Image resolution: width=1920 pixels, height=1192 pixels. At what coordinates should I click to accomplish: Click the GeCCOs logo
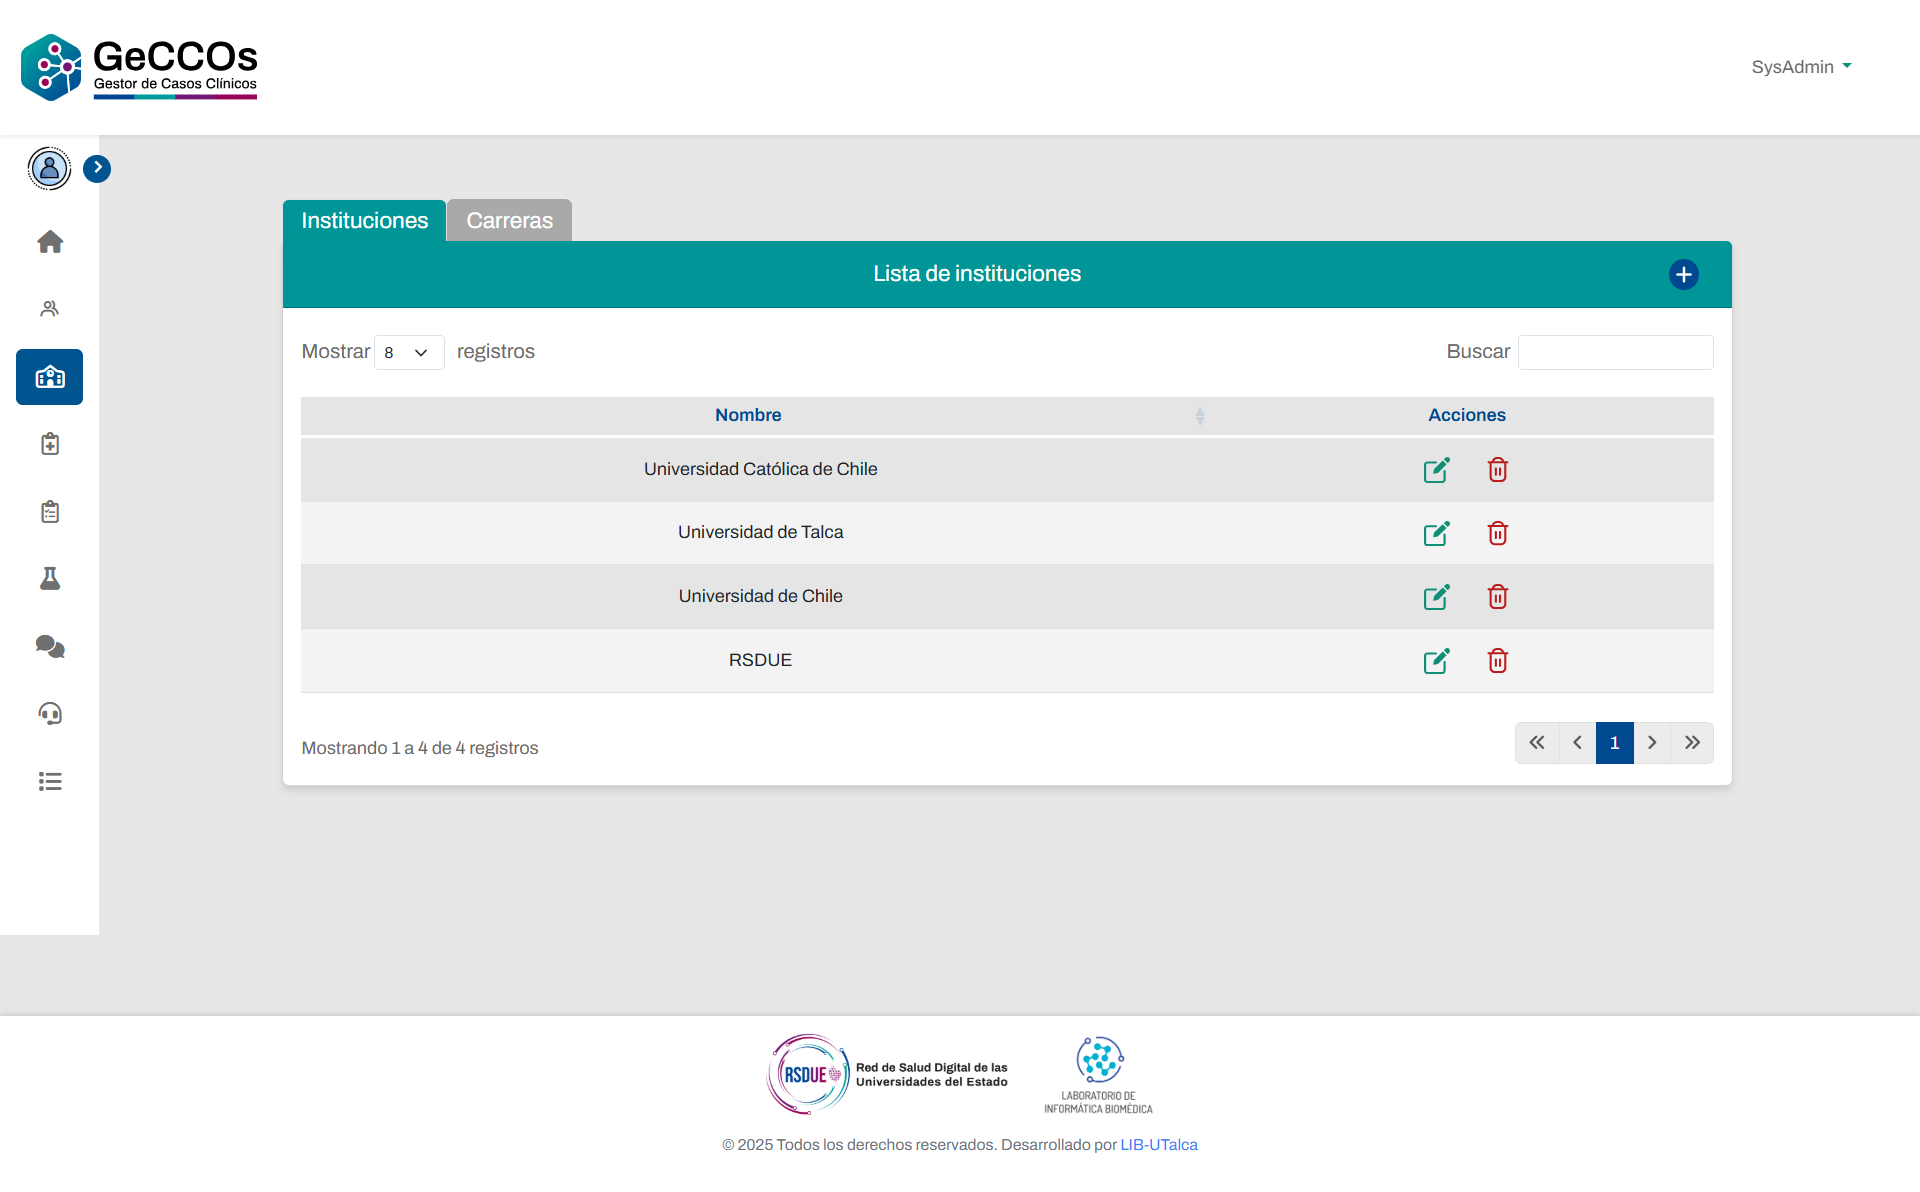(140, 67)
